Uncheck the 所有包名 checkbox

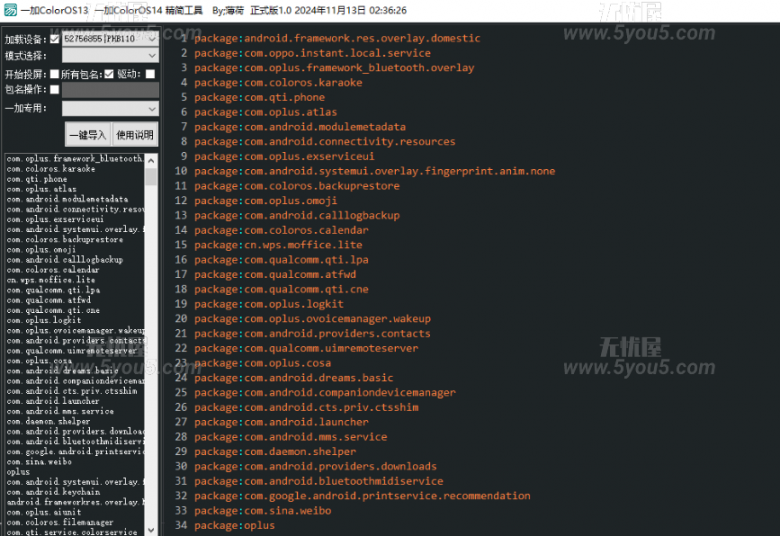coord(109,74)
